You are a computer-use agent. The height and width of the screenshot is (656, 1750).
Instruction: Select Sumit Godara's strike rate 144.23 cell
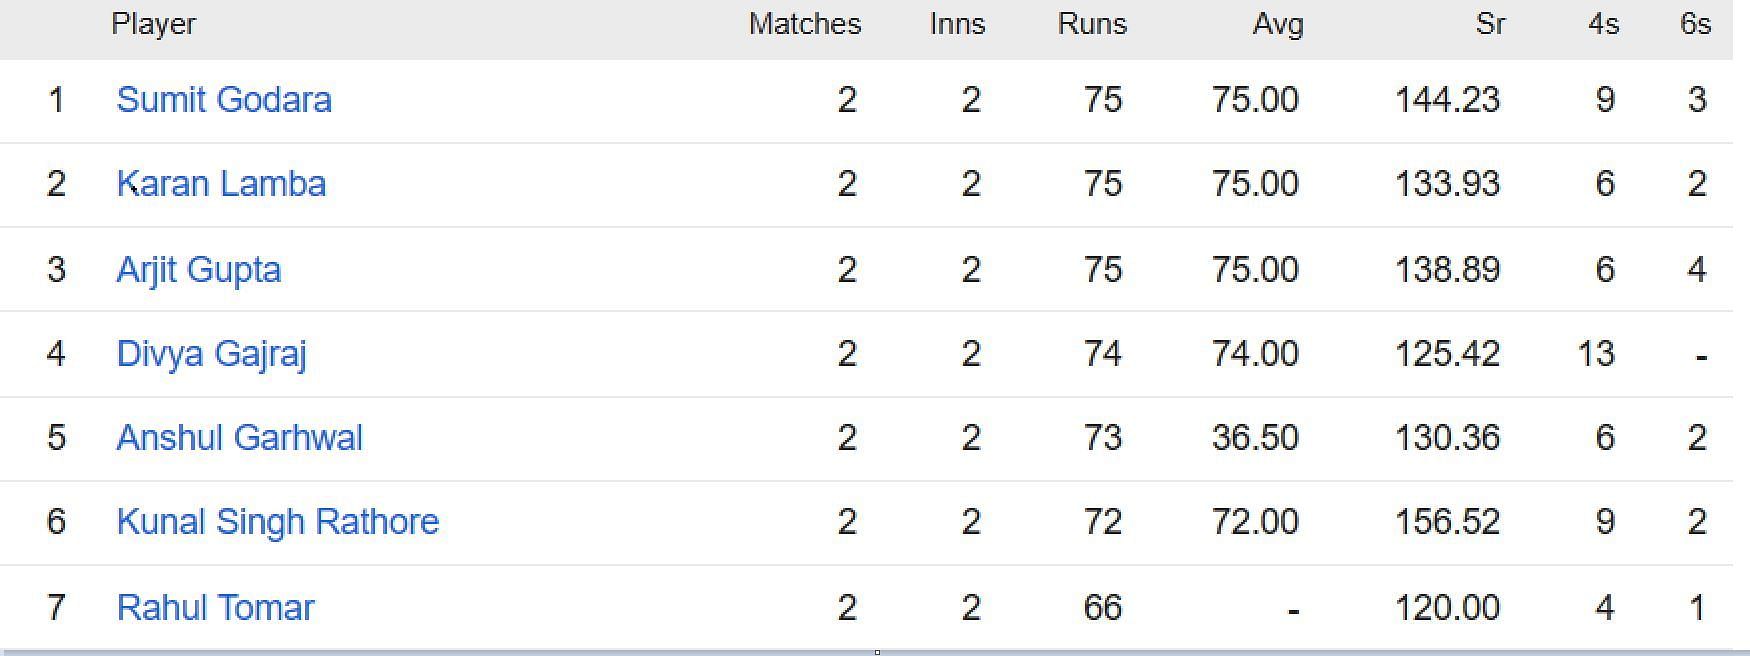(x=1447, y=100)
